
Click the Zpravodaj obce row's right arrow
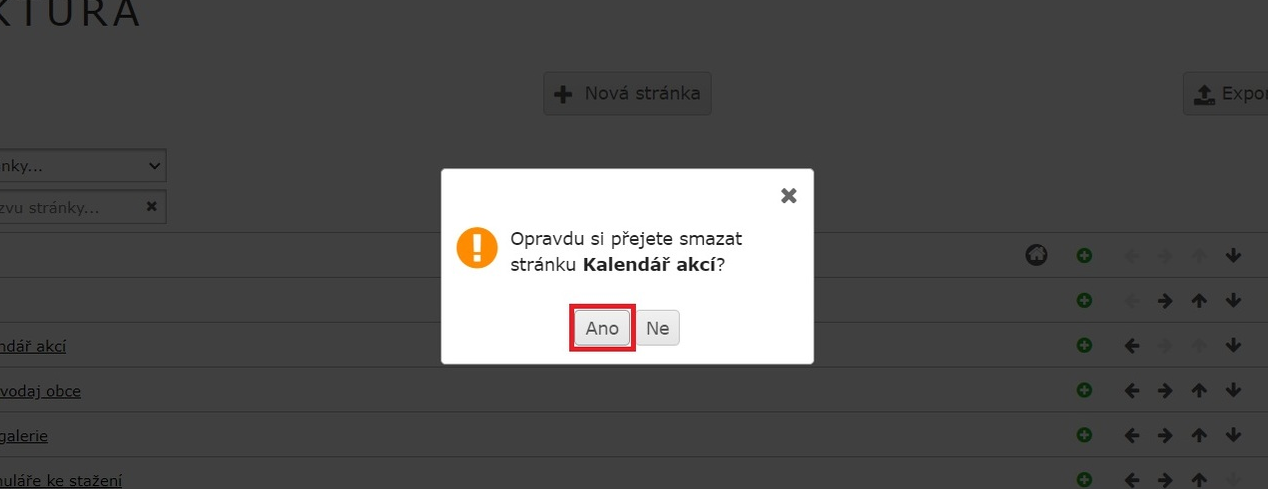point(1165,390)
